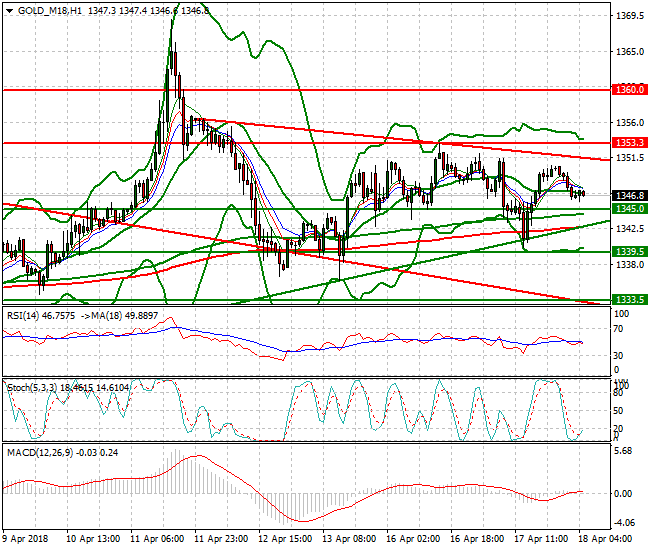Click the 16 Apr 02:00 time label
Screen dimensions: 650x550
coord(413,539)
